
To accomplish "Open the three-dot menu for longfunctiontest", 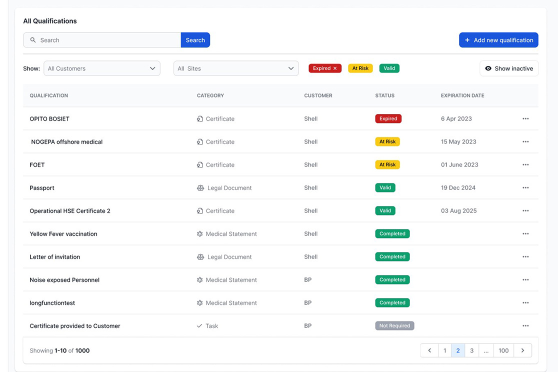I will 525,303.
